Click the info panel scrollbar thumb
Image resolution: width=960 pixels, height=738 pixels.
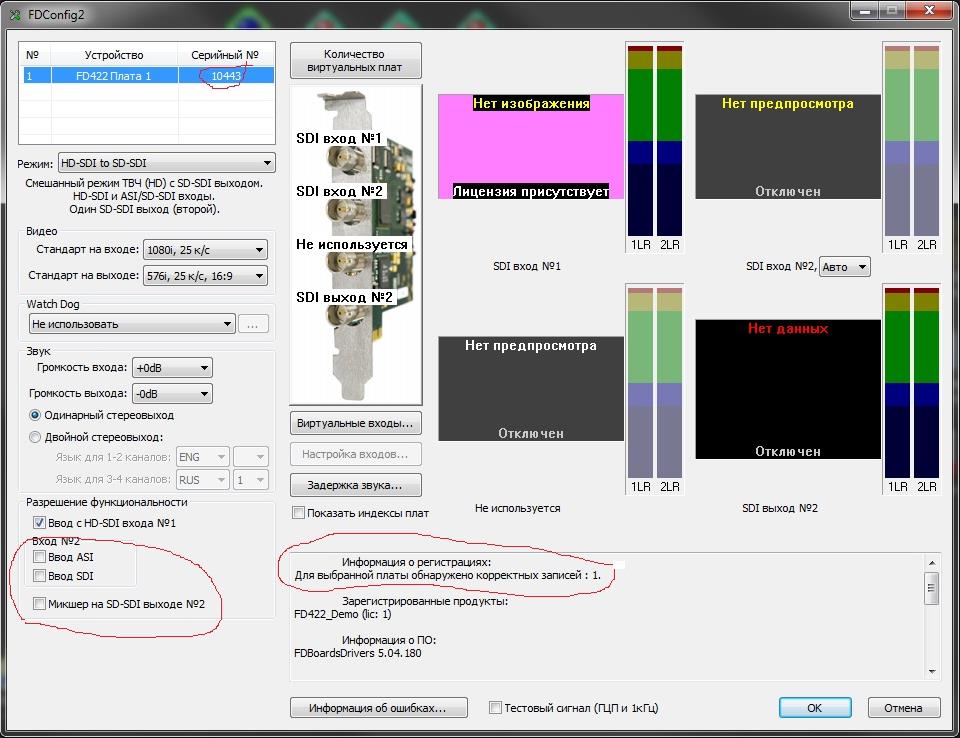[932, 588]
